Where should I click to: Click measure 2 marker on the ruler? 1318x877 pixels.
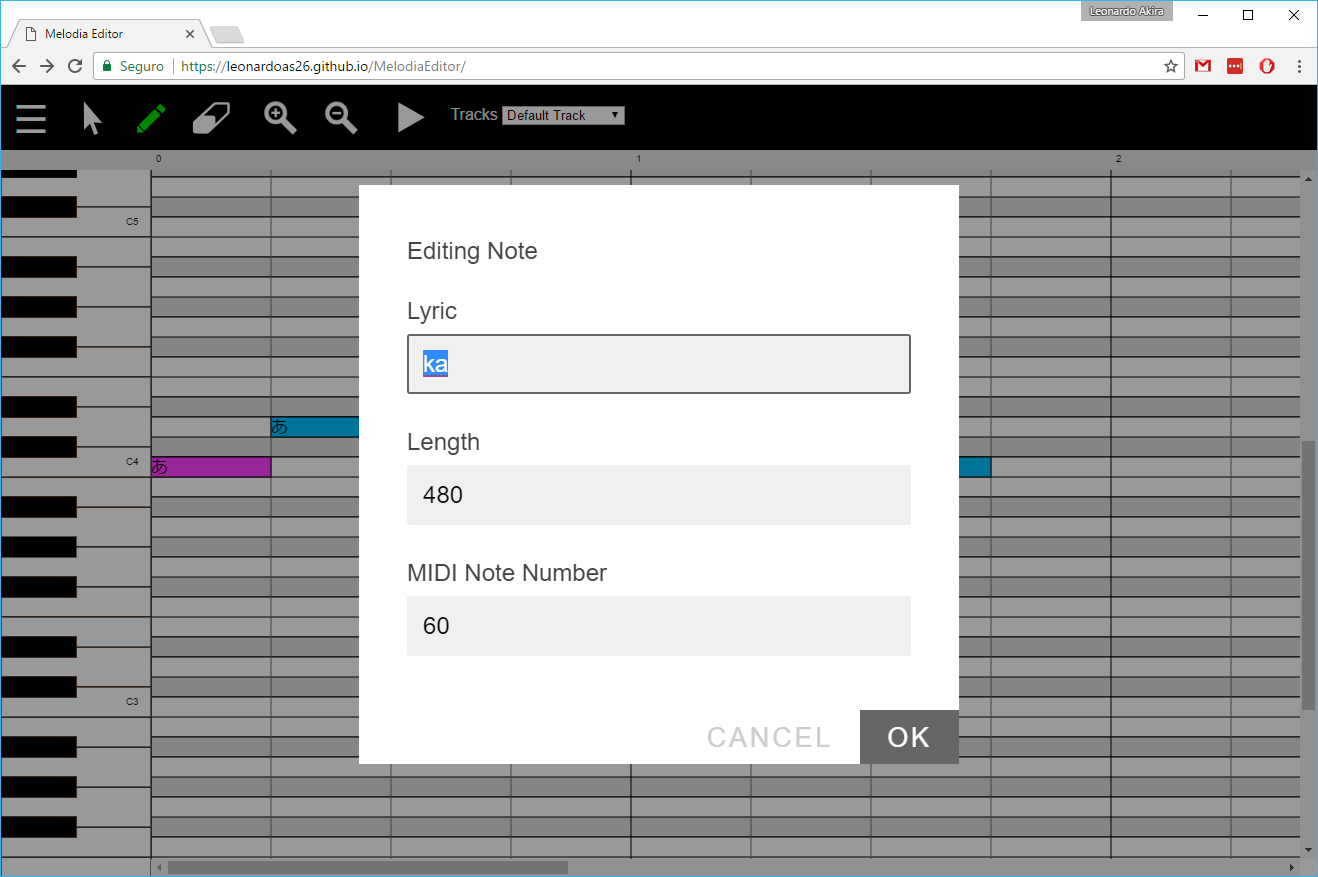[x=1118, y=159]
